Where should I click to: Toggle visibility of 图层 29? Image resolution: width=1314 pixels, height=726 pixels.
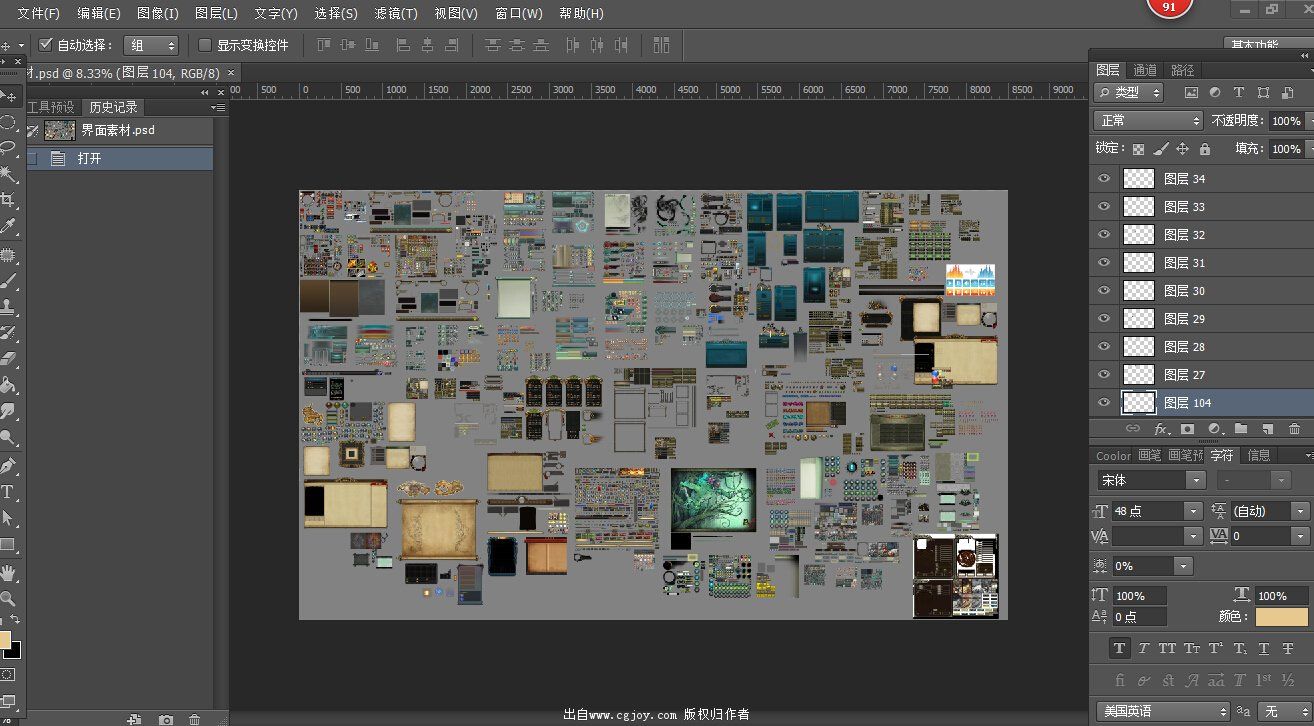[x=1104, y=319]
